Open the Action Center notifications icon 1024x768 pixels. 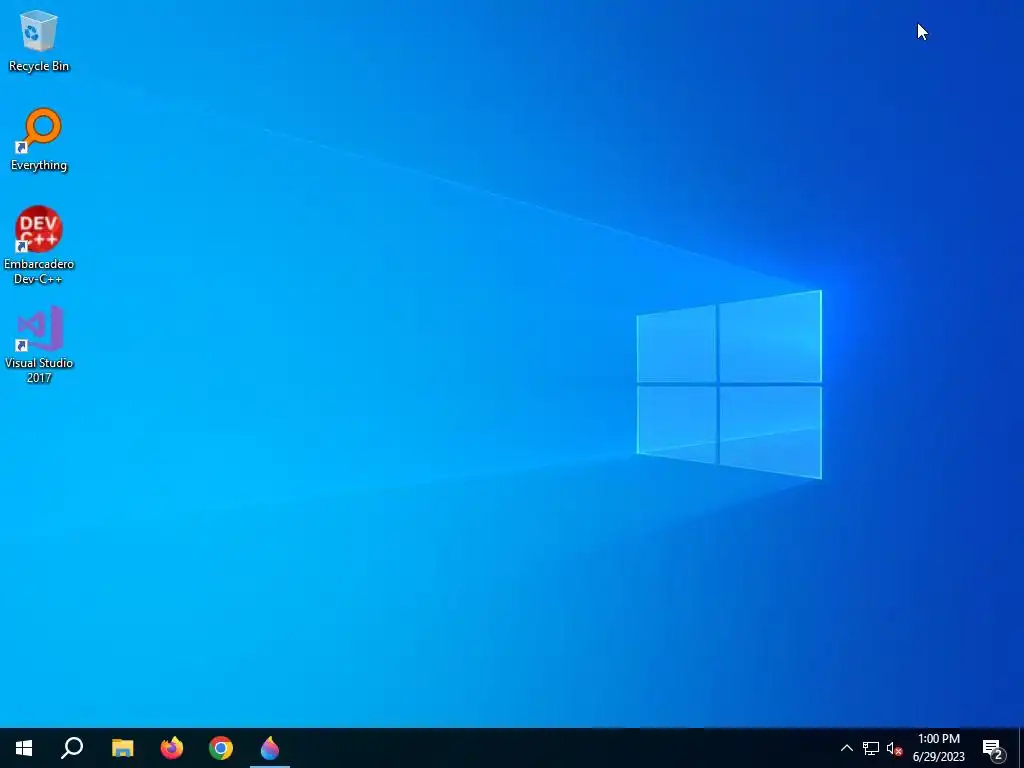(993, 748)
